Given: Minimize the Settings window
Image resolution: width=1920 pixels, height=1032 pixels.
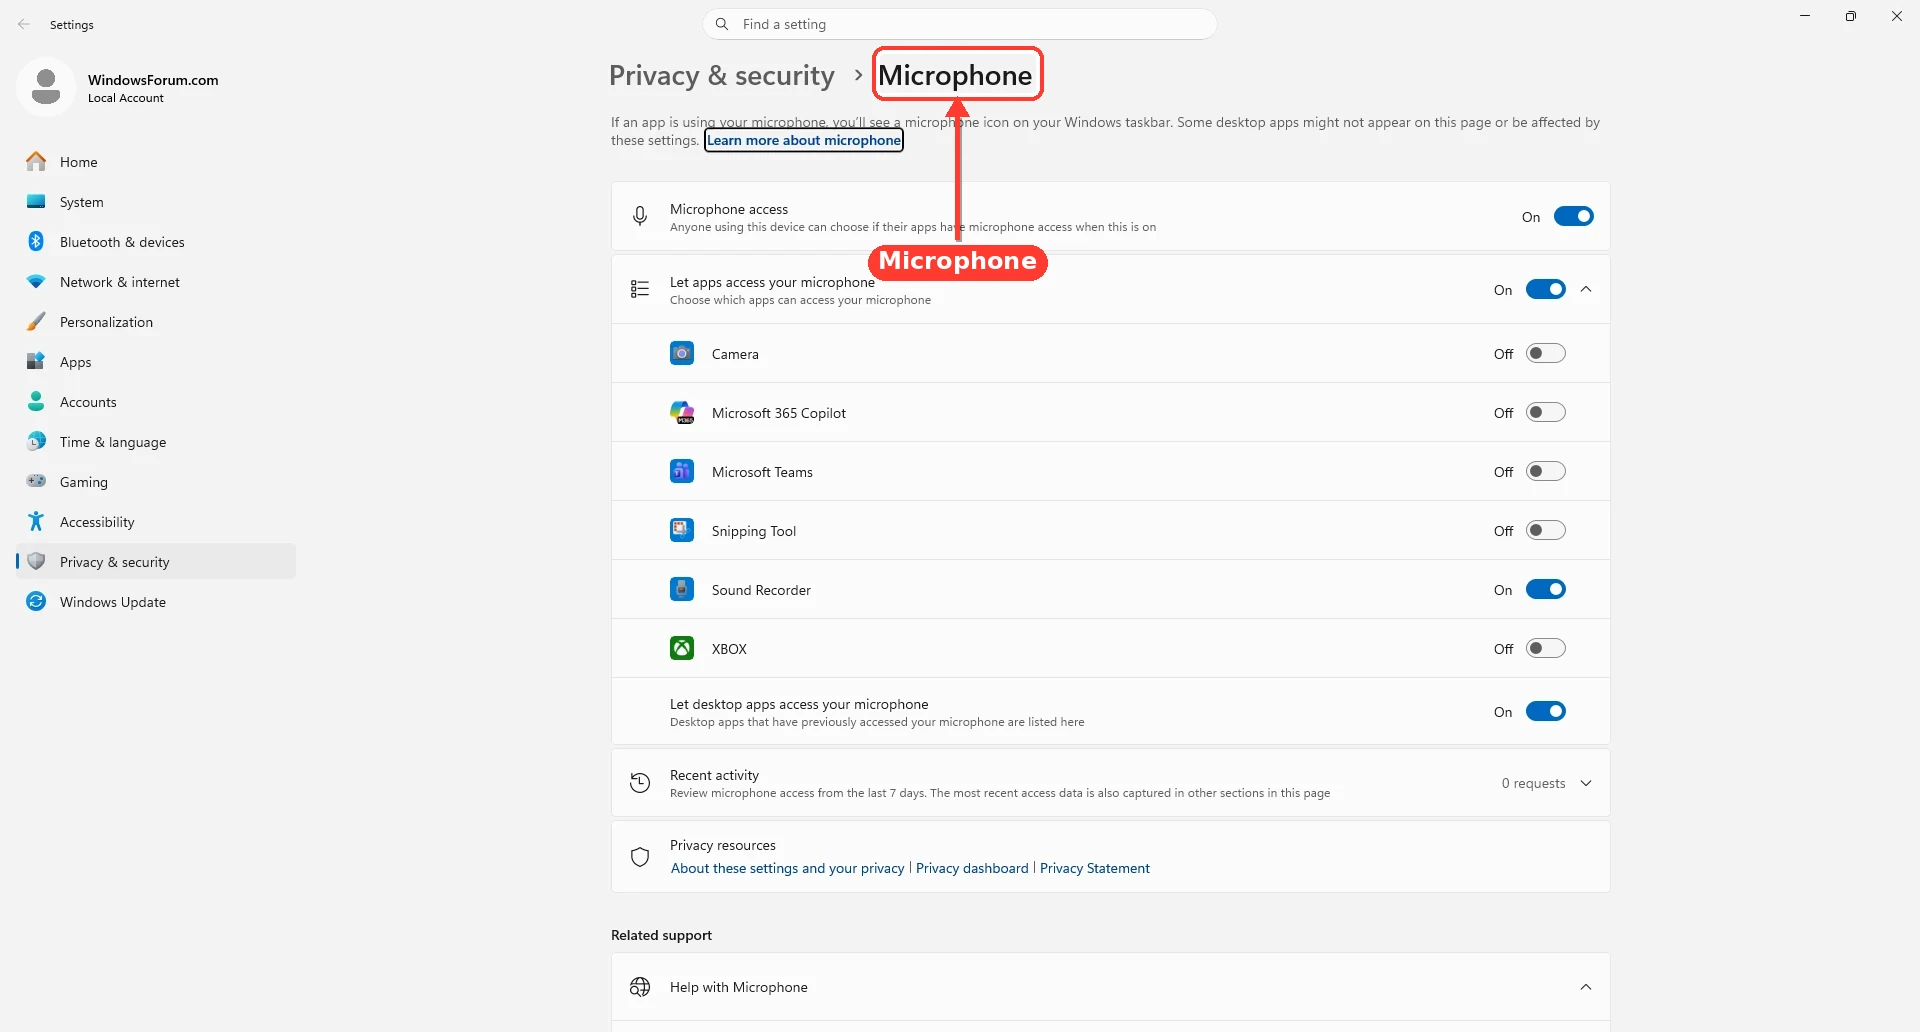Looking at the screenshot, I should tap(1805, 16).
